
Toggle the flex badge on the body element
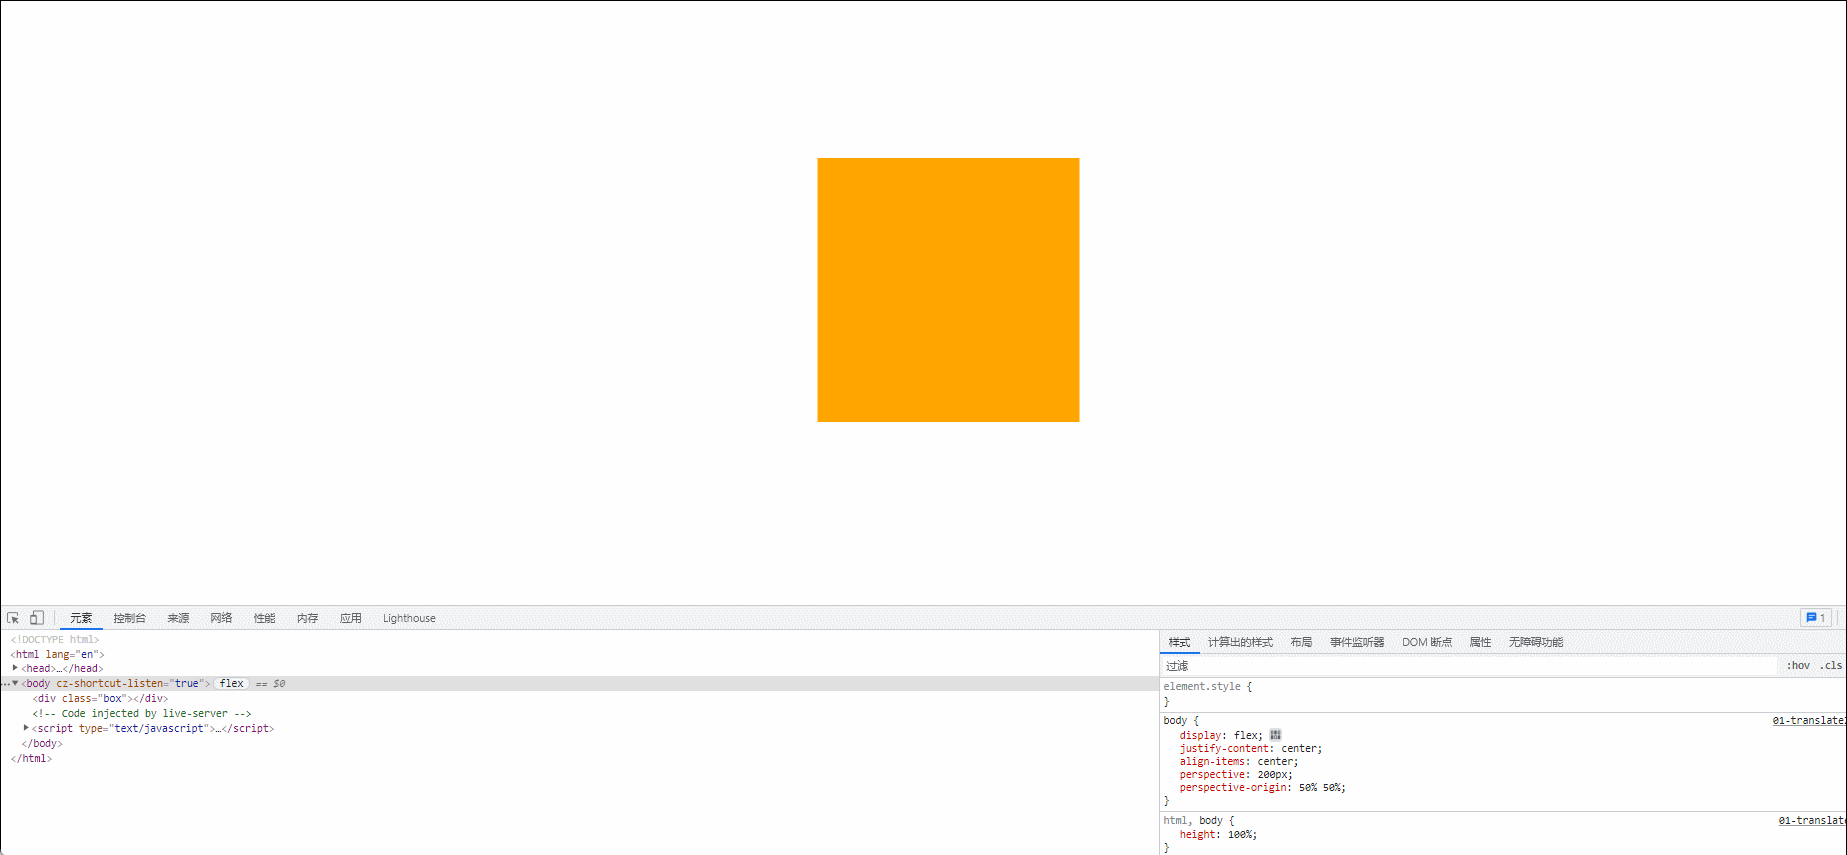pyautogui.click(x=231, y=684)
